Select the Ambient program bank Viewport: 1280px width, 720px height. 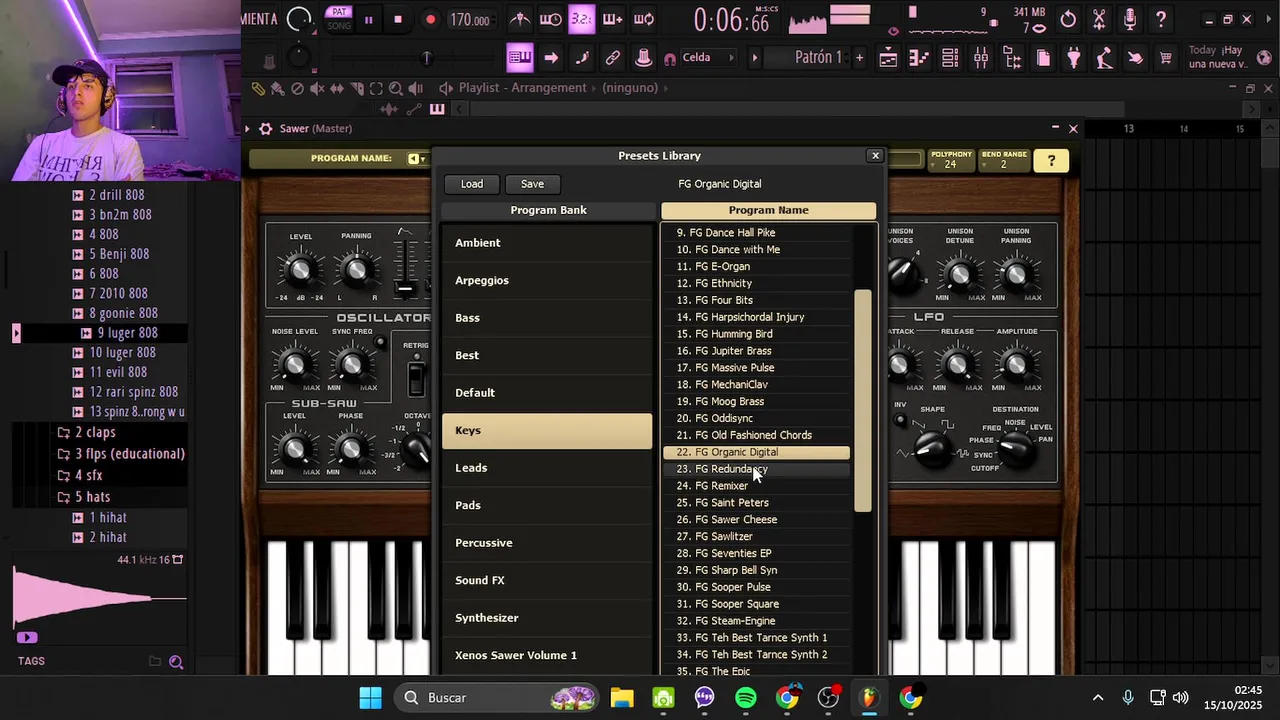click(x=547, y=243)
